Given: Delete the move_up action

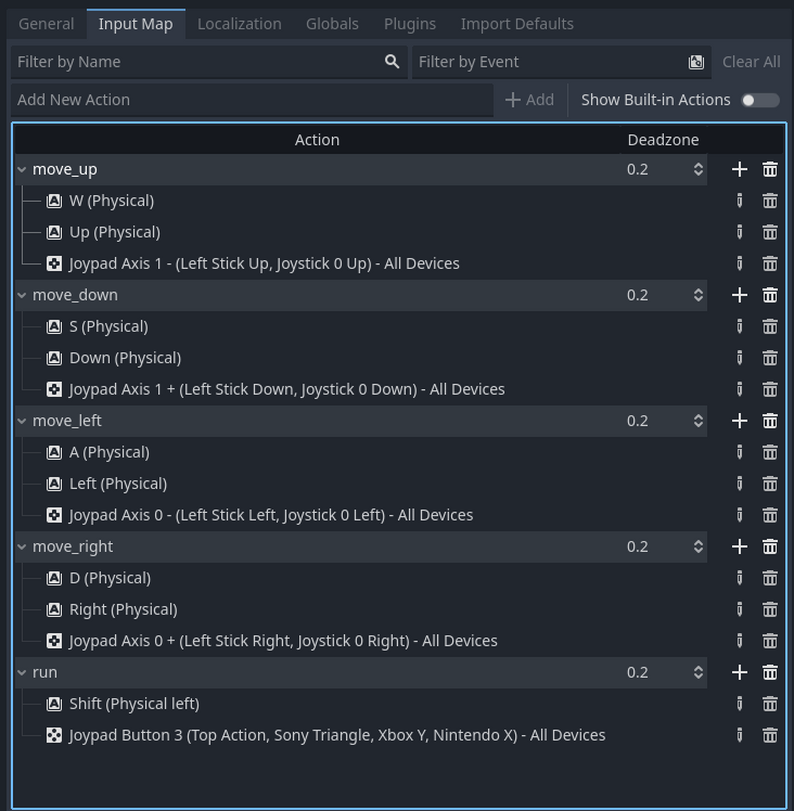Looking at the screenshot, I should tap(770, 169).
